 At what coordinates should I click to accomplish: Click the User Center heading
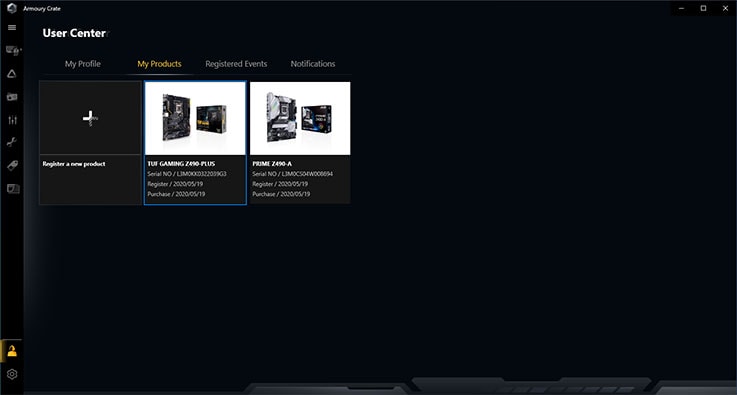click(74, 33)
